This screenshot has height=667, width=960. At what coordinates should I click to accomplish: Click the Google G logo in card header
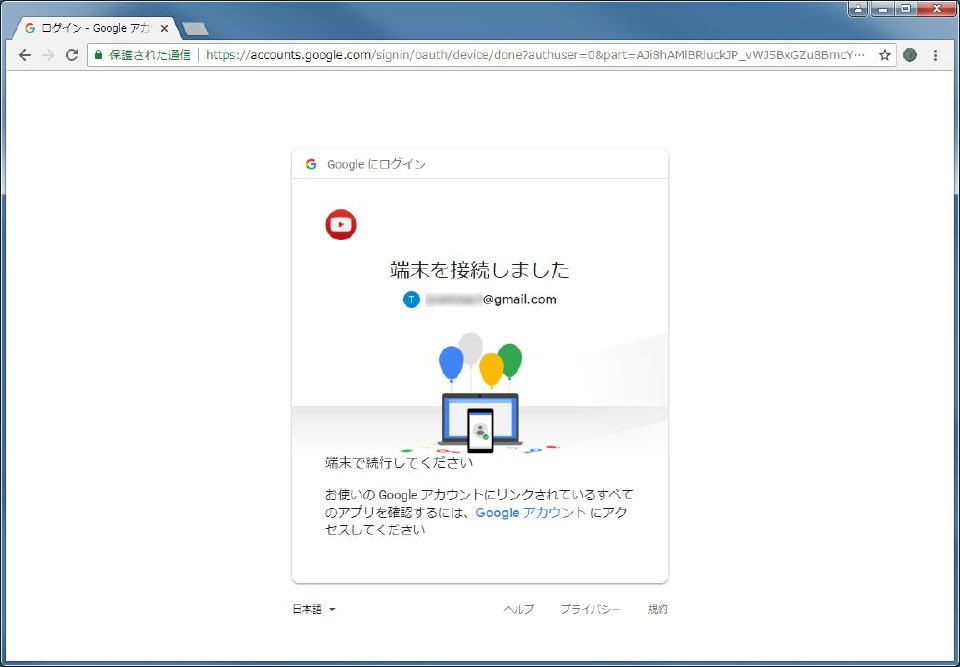pos(311,164)
